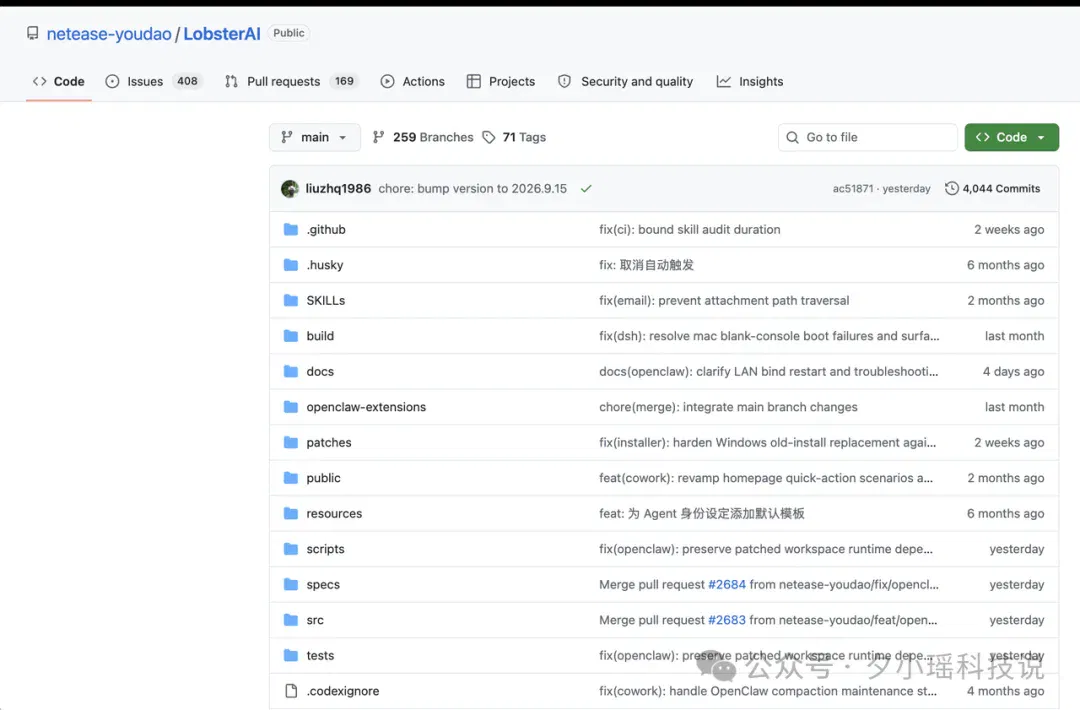
Task: Click the Public visibility label
Action: 289,33
